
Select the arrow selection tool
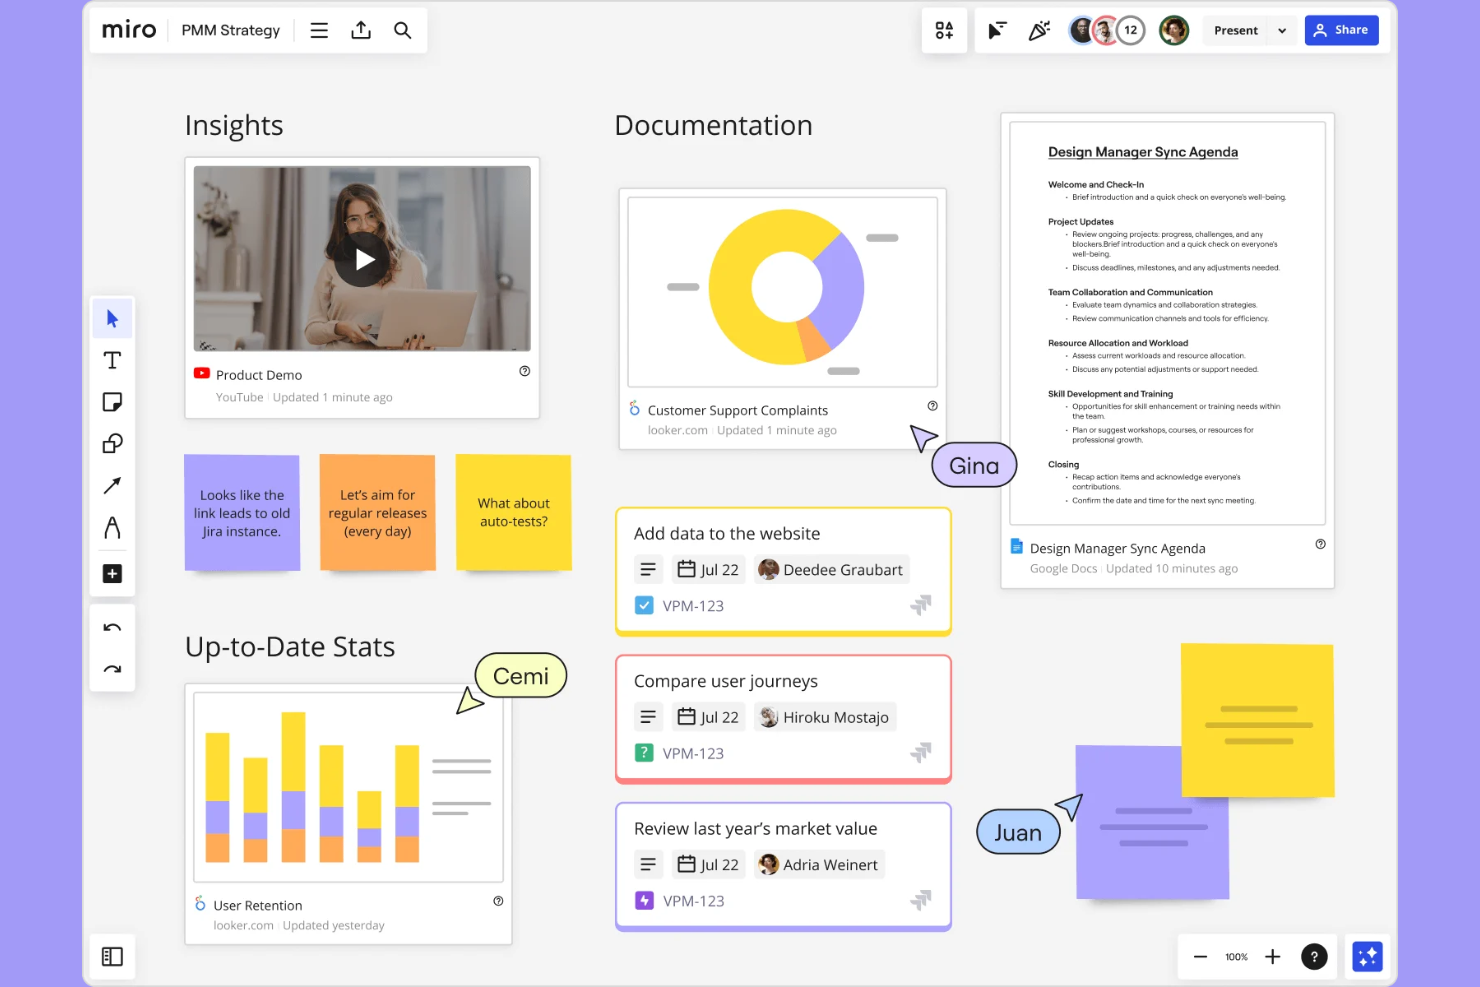pyautogui.click(x=112, y=318)
